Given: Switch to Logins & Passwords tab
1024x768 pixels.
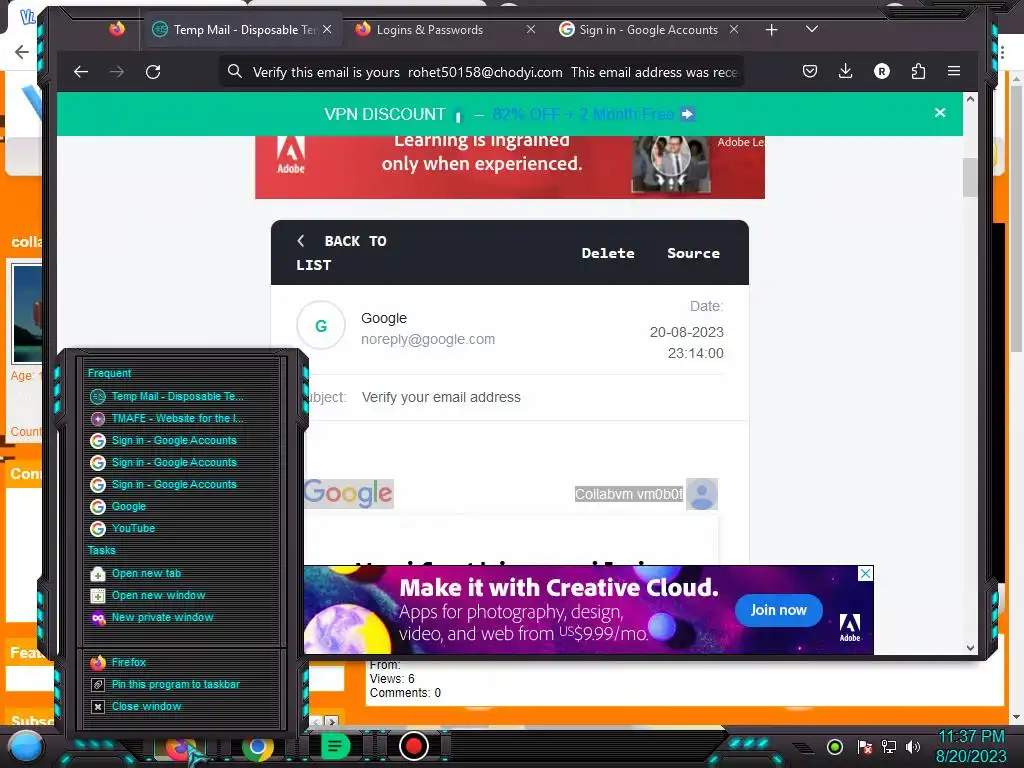Looking at the screenshot, I should pyautogui.click(x=446, y=29).
